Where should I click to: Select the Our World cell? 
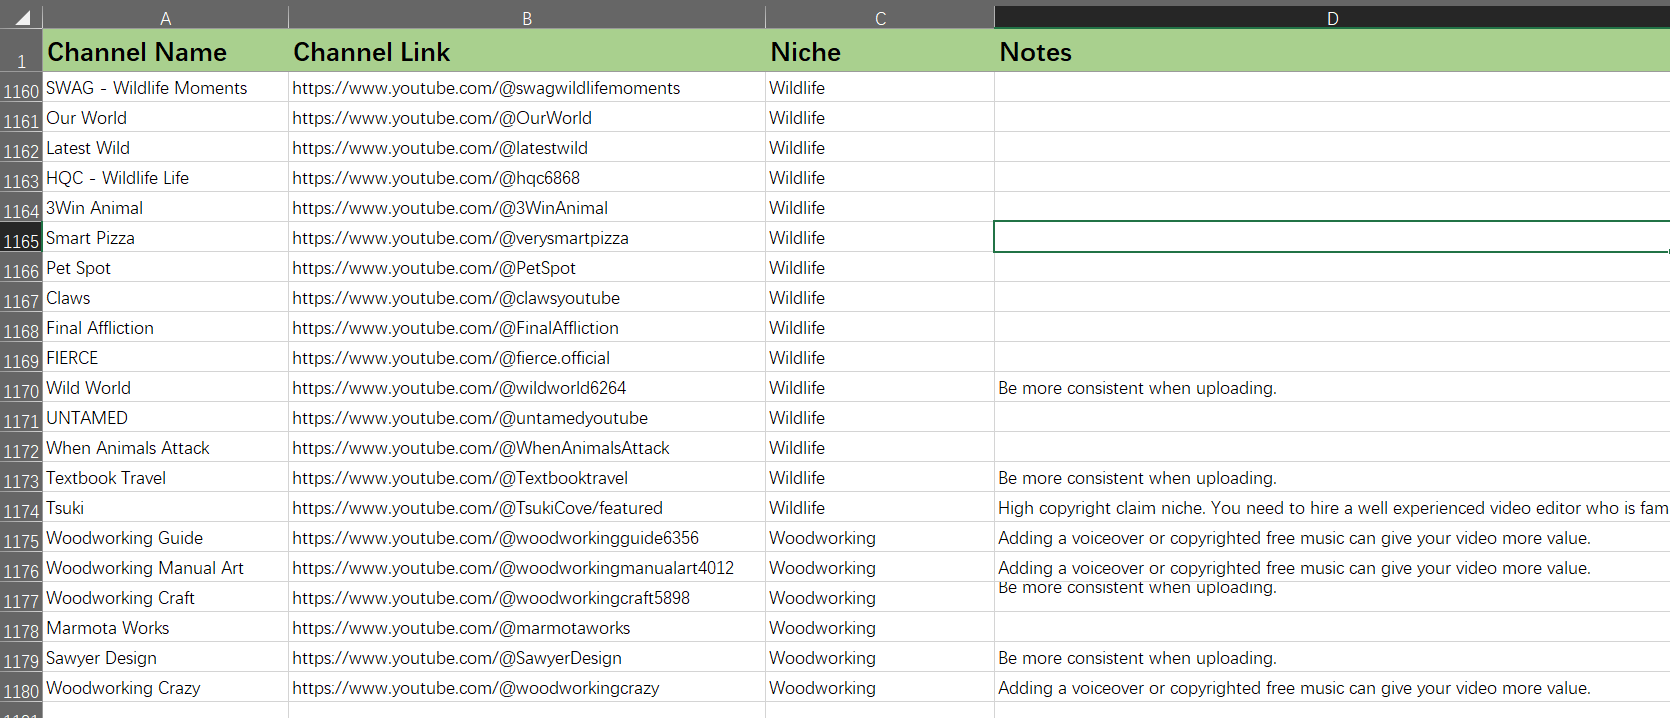click(165, 117)
